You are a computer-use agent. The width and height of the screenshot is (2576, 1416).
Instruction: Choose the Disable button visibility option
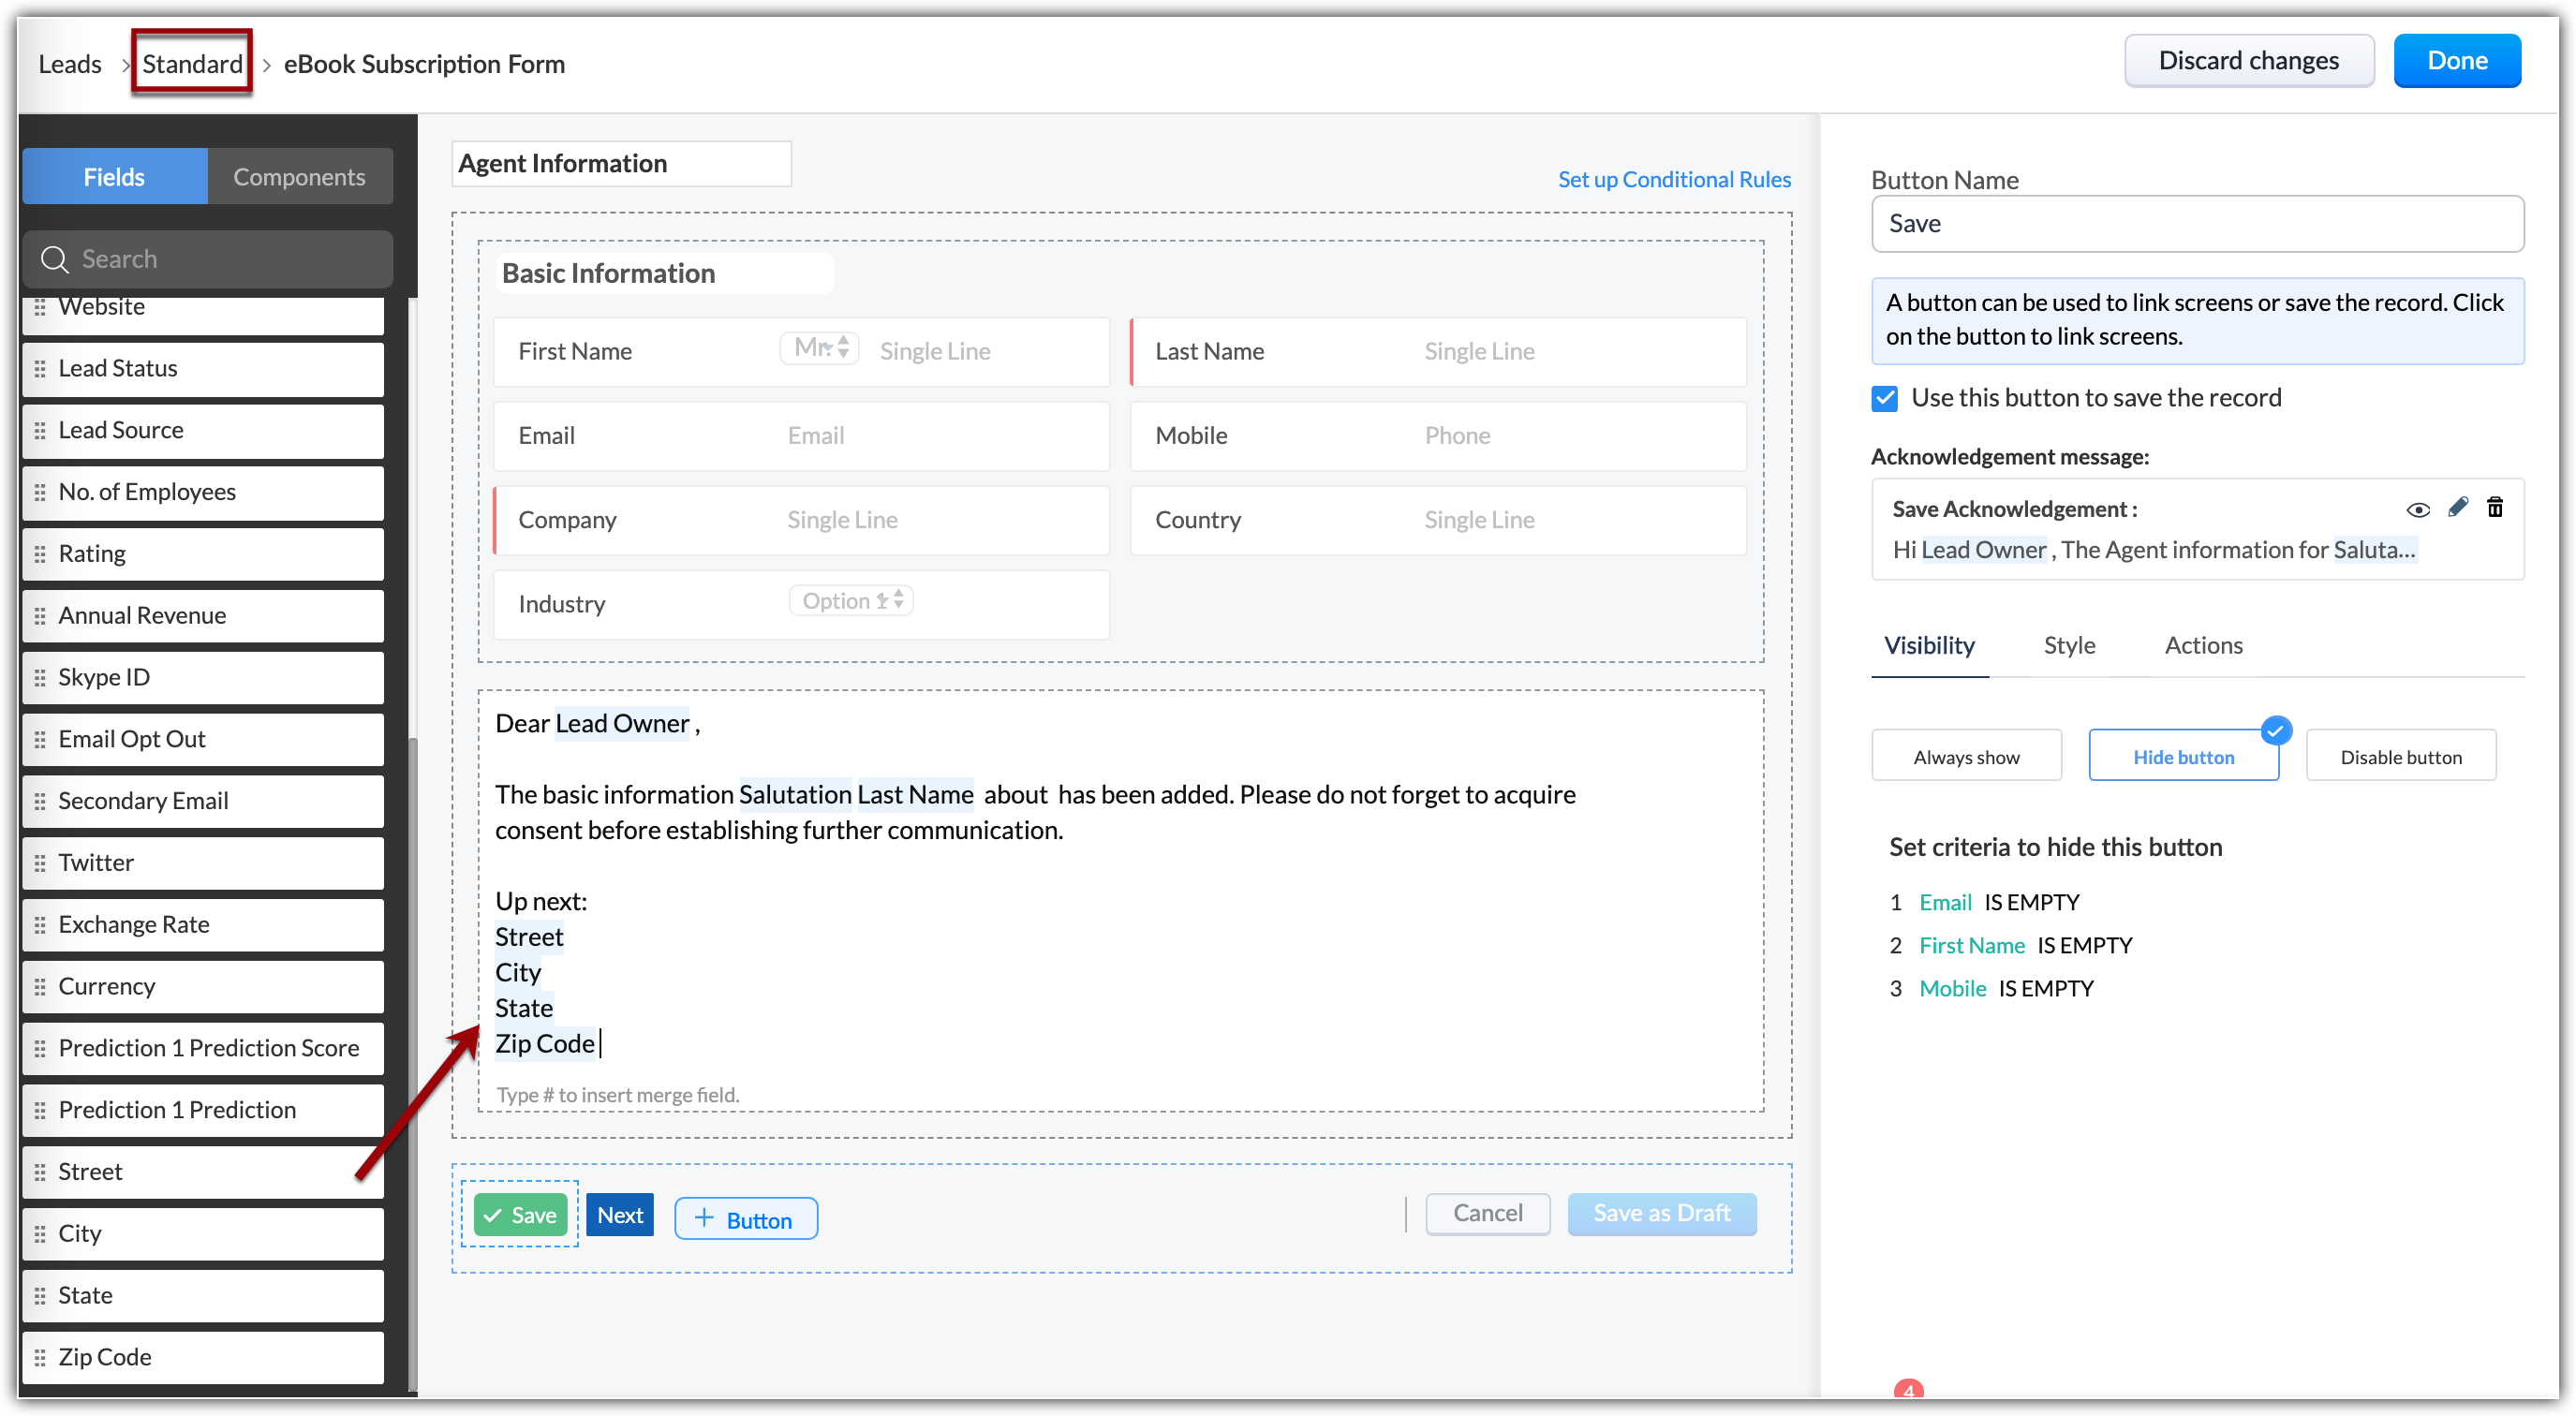pos(2400,756)
